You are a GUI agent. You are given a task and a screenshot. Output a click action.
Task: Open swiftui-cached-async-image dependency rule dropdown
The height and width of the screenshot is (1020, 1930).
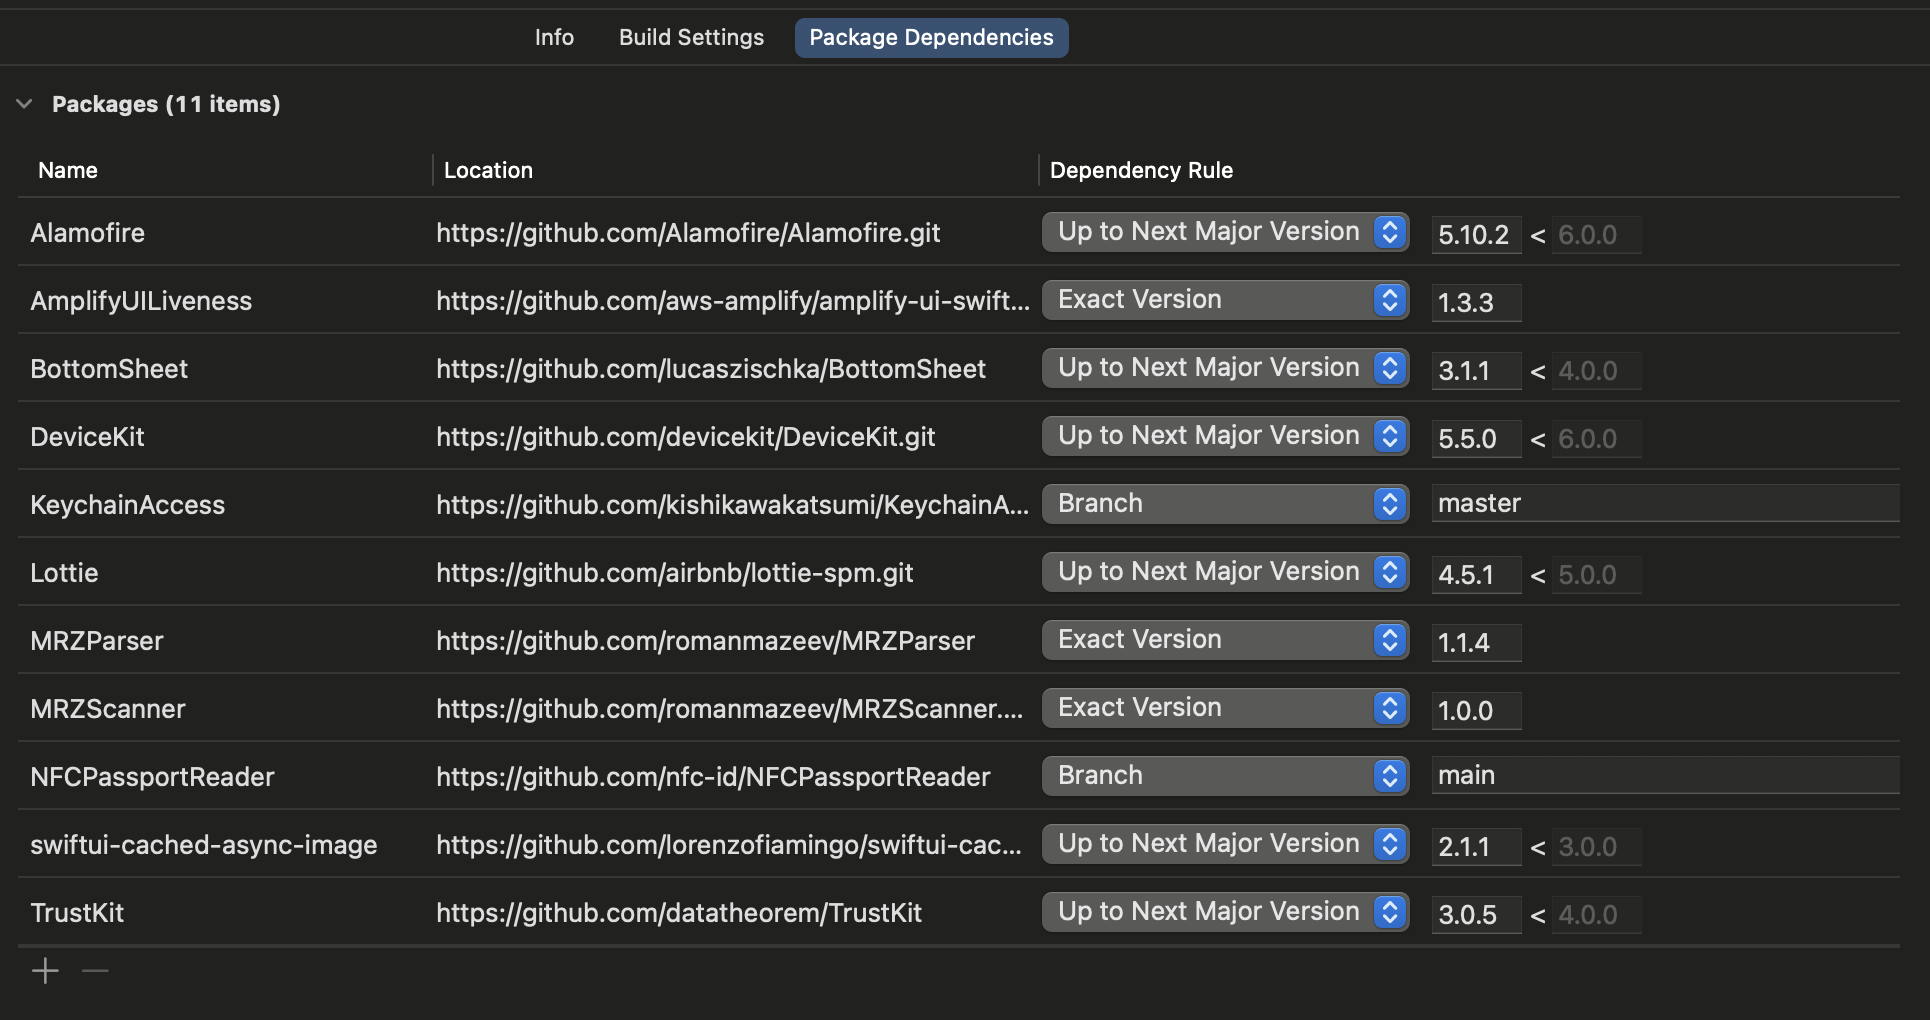(x=1225, y=844)
